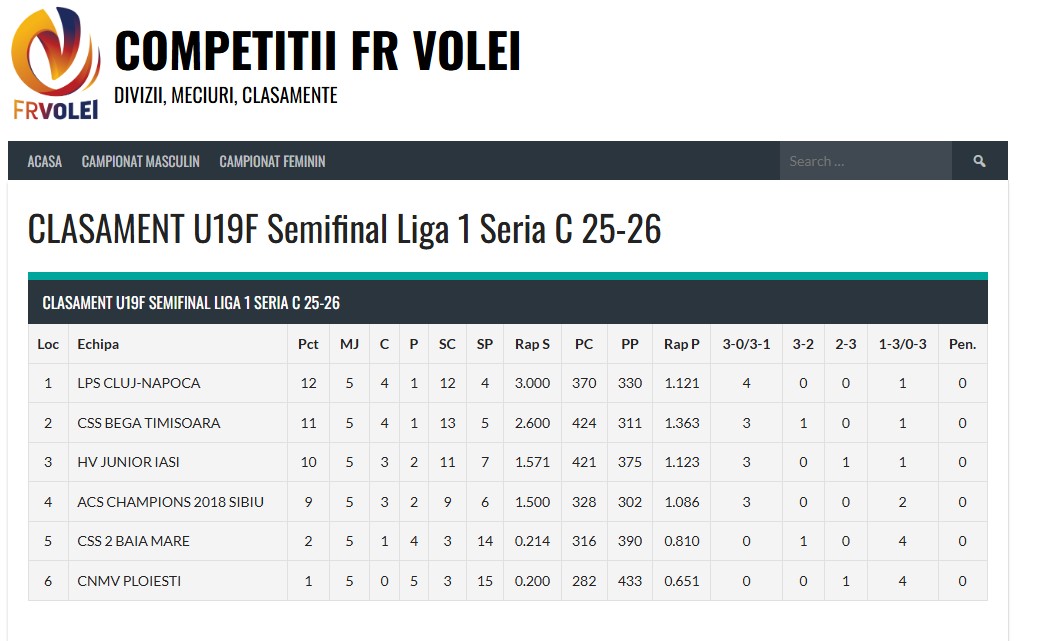Click the 3-0/3-1 column header
1038x641 pixels.
pos(746,344)
